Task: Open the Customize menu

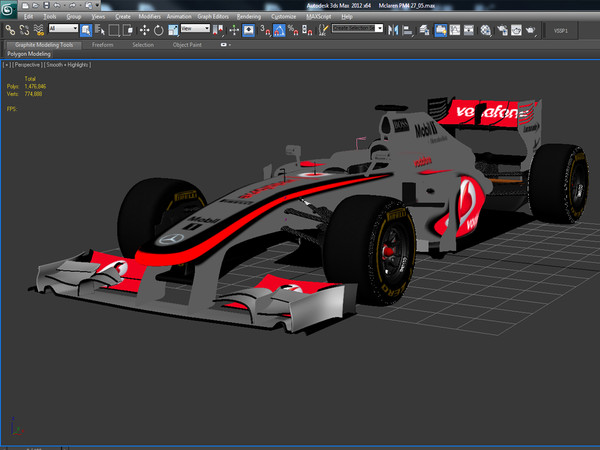Action: [283, 16]
